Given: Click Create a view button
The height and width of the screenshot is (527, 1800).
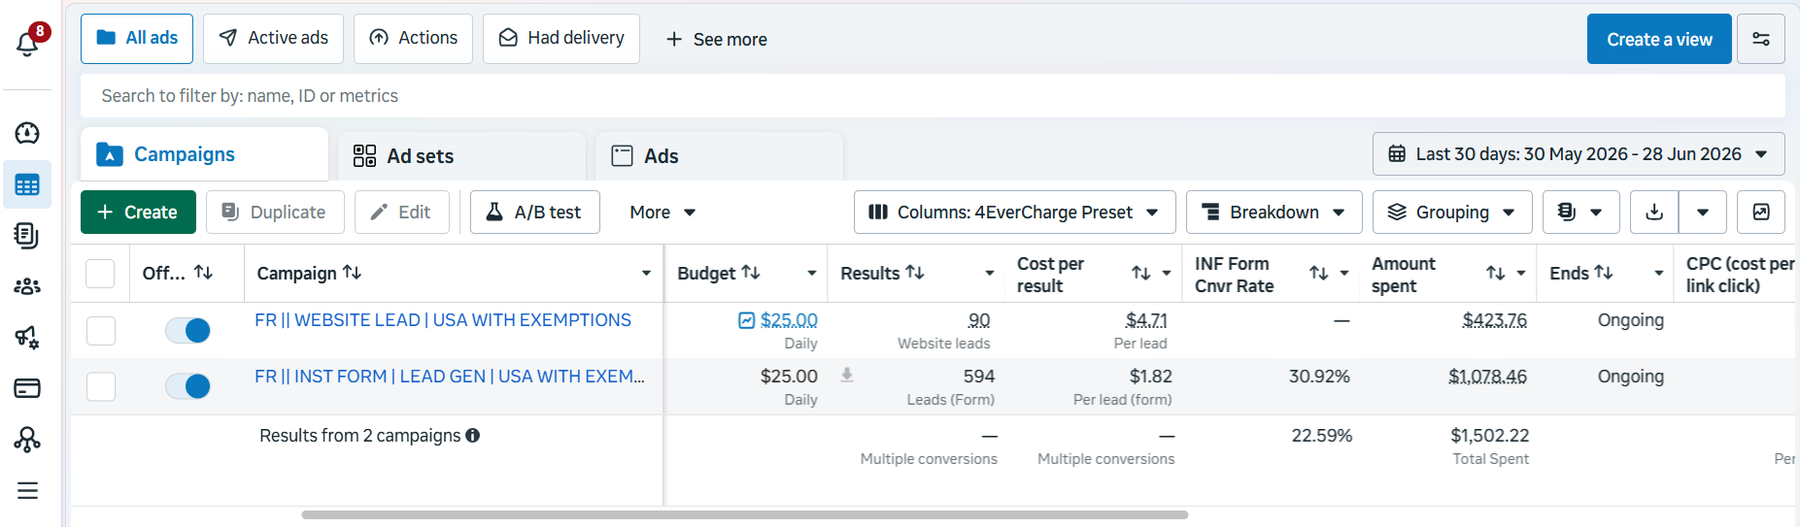Looking at the screenshot, I should [x=1659, y=39].
